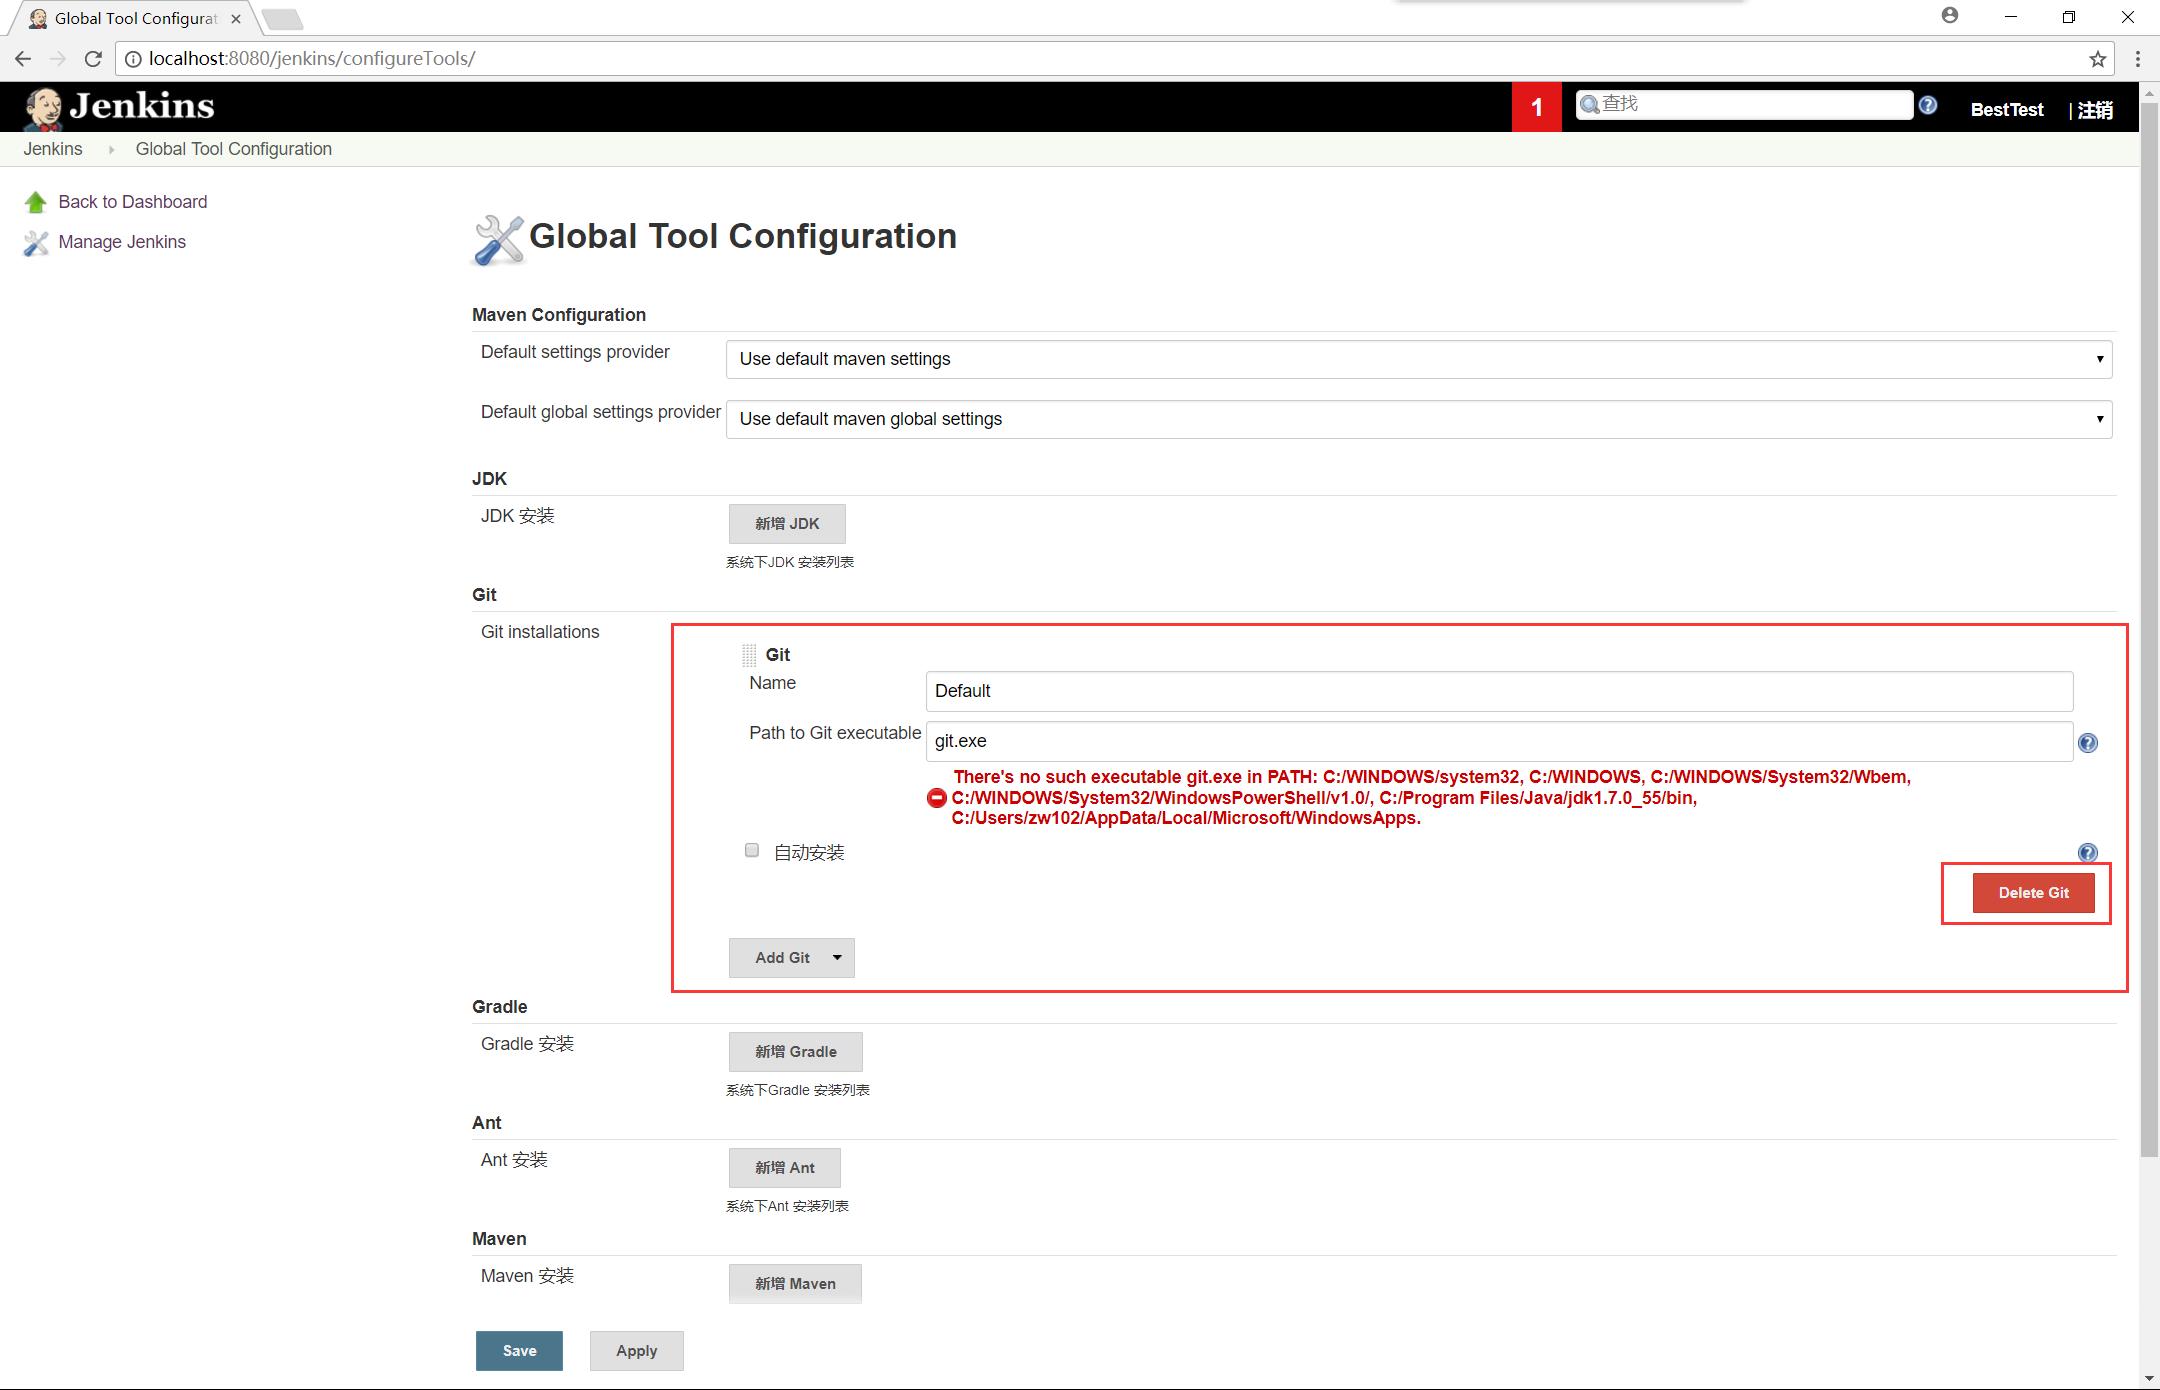Click the Maven Configuration section heading
The width and height of the screenshot is (2160, 1390).
point(559,315)
